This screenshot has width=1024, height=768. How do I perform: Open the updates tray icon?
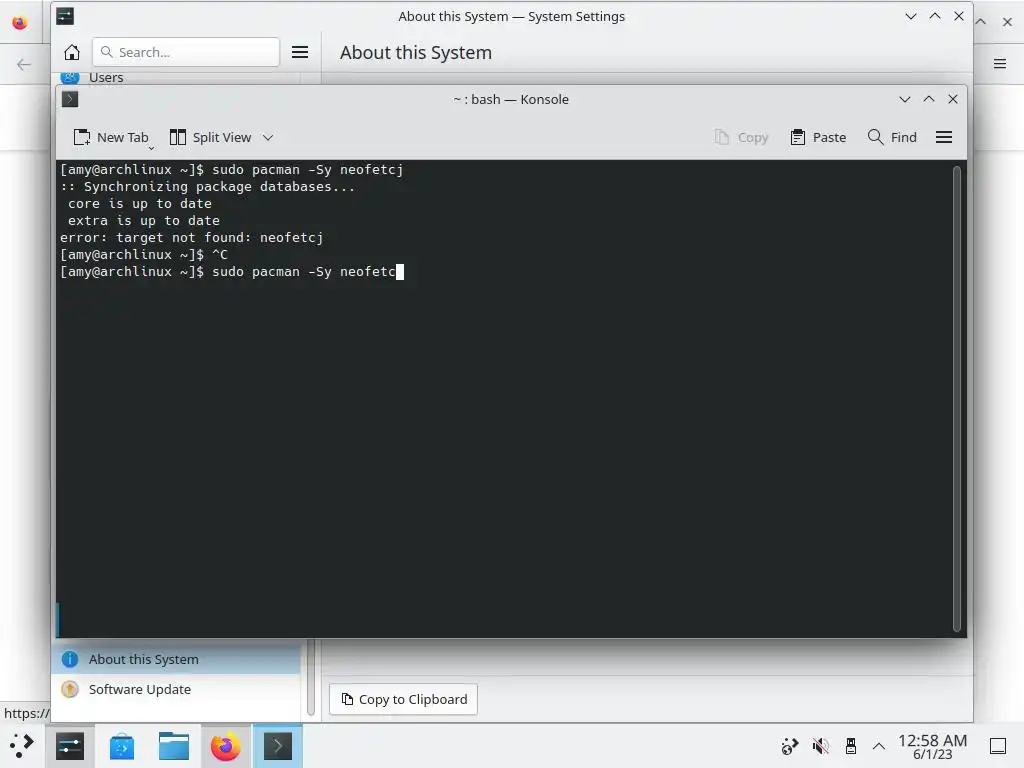tap(790, 746)
